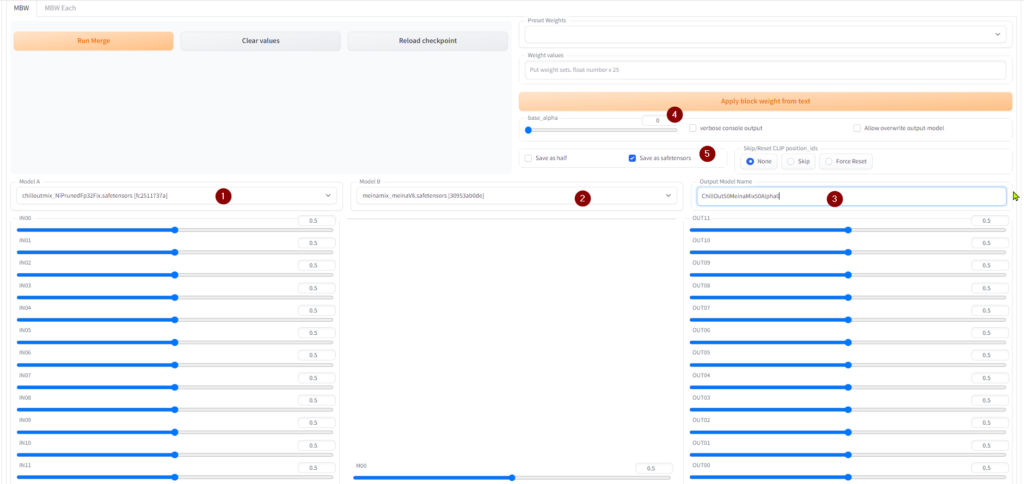Enable verbose console output checkbox
The image size is (1024, 484).
click(693, 128)
